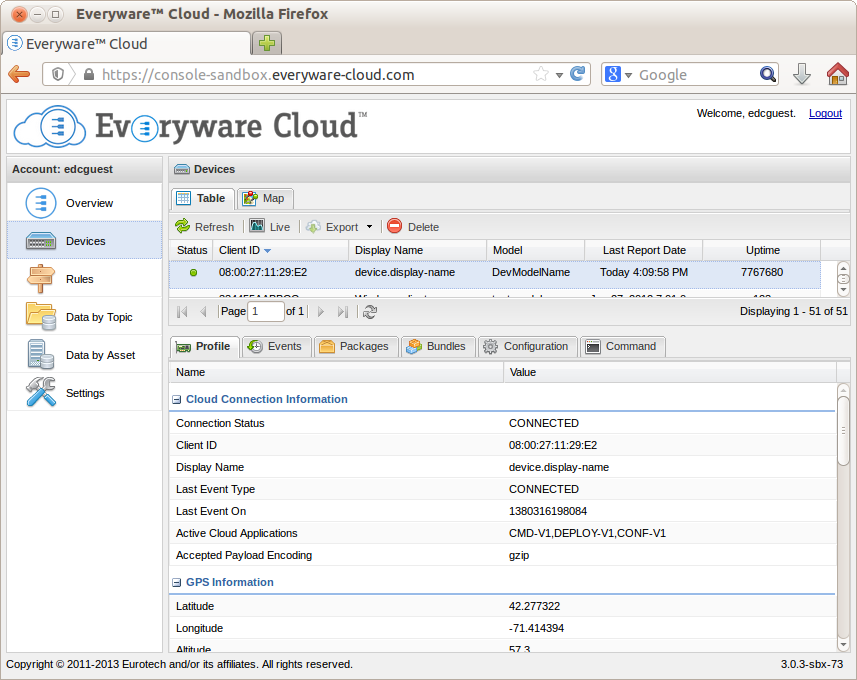Open the browser downloads arrow

click(x=801, y=74)
